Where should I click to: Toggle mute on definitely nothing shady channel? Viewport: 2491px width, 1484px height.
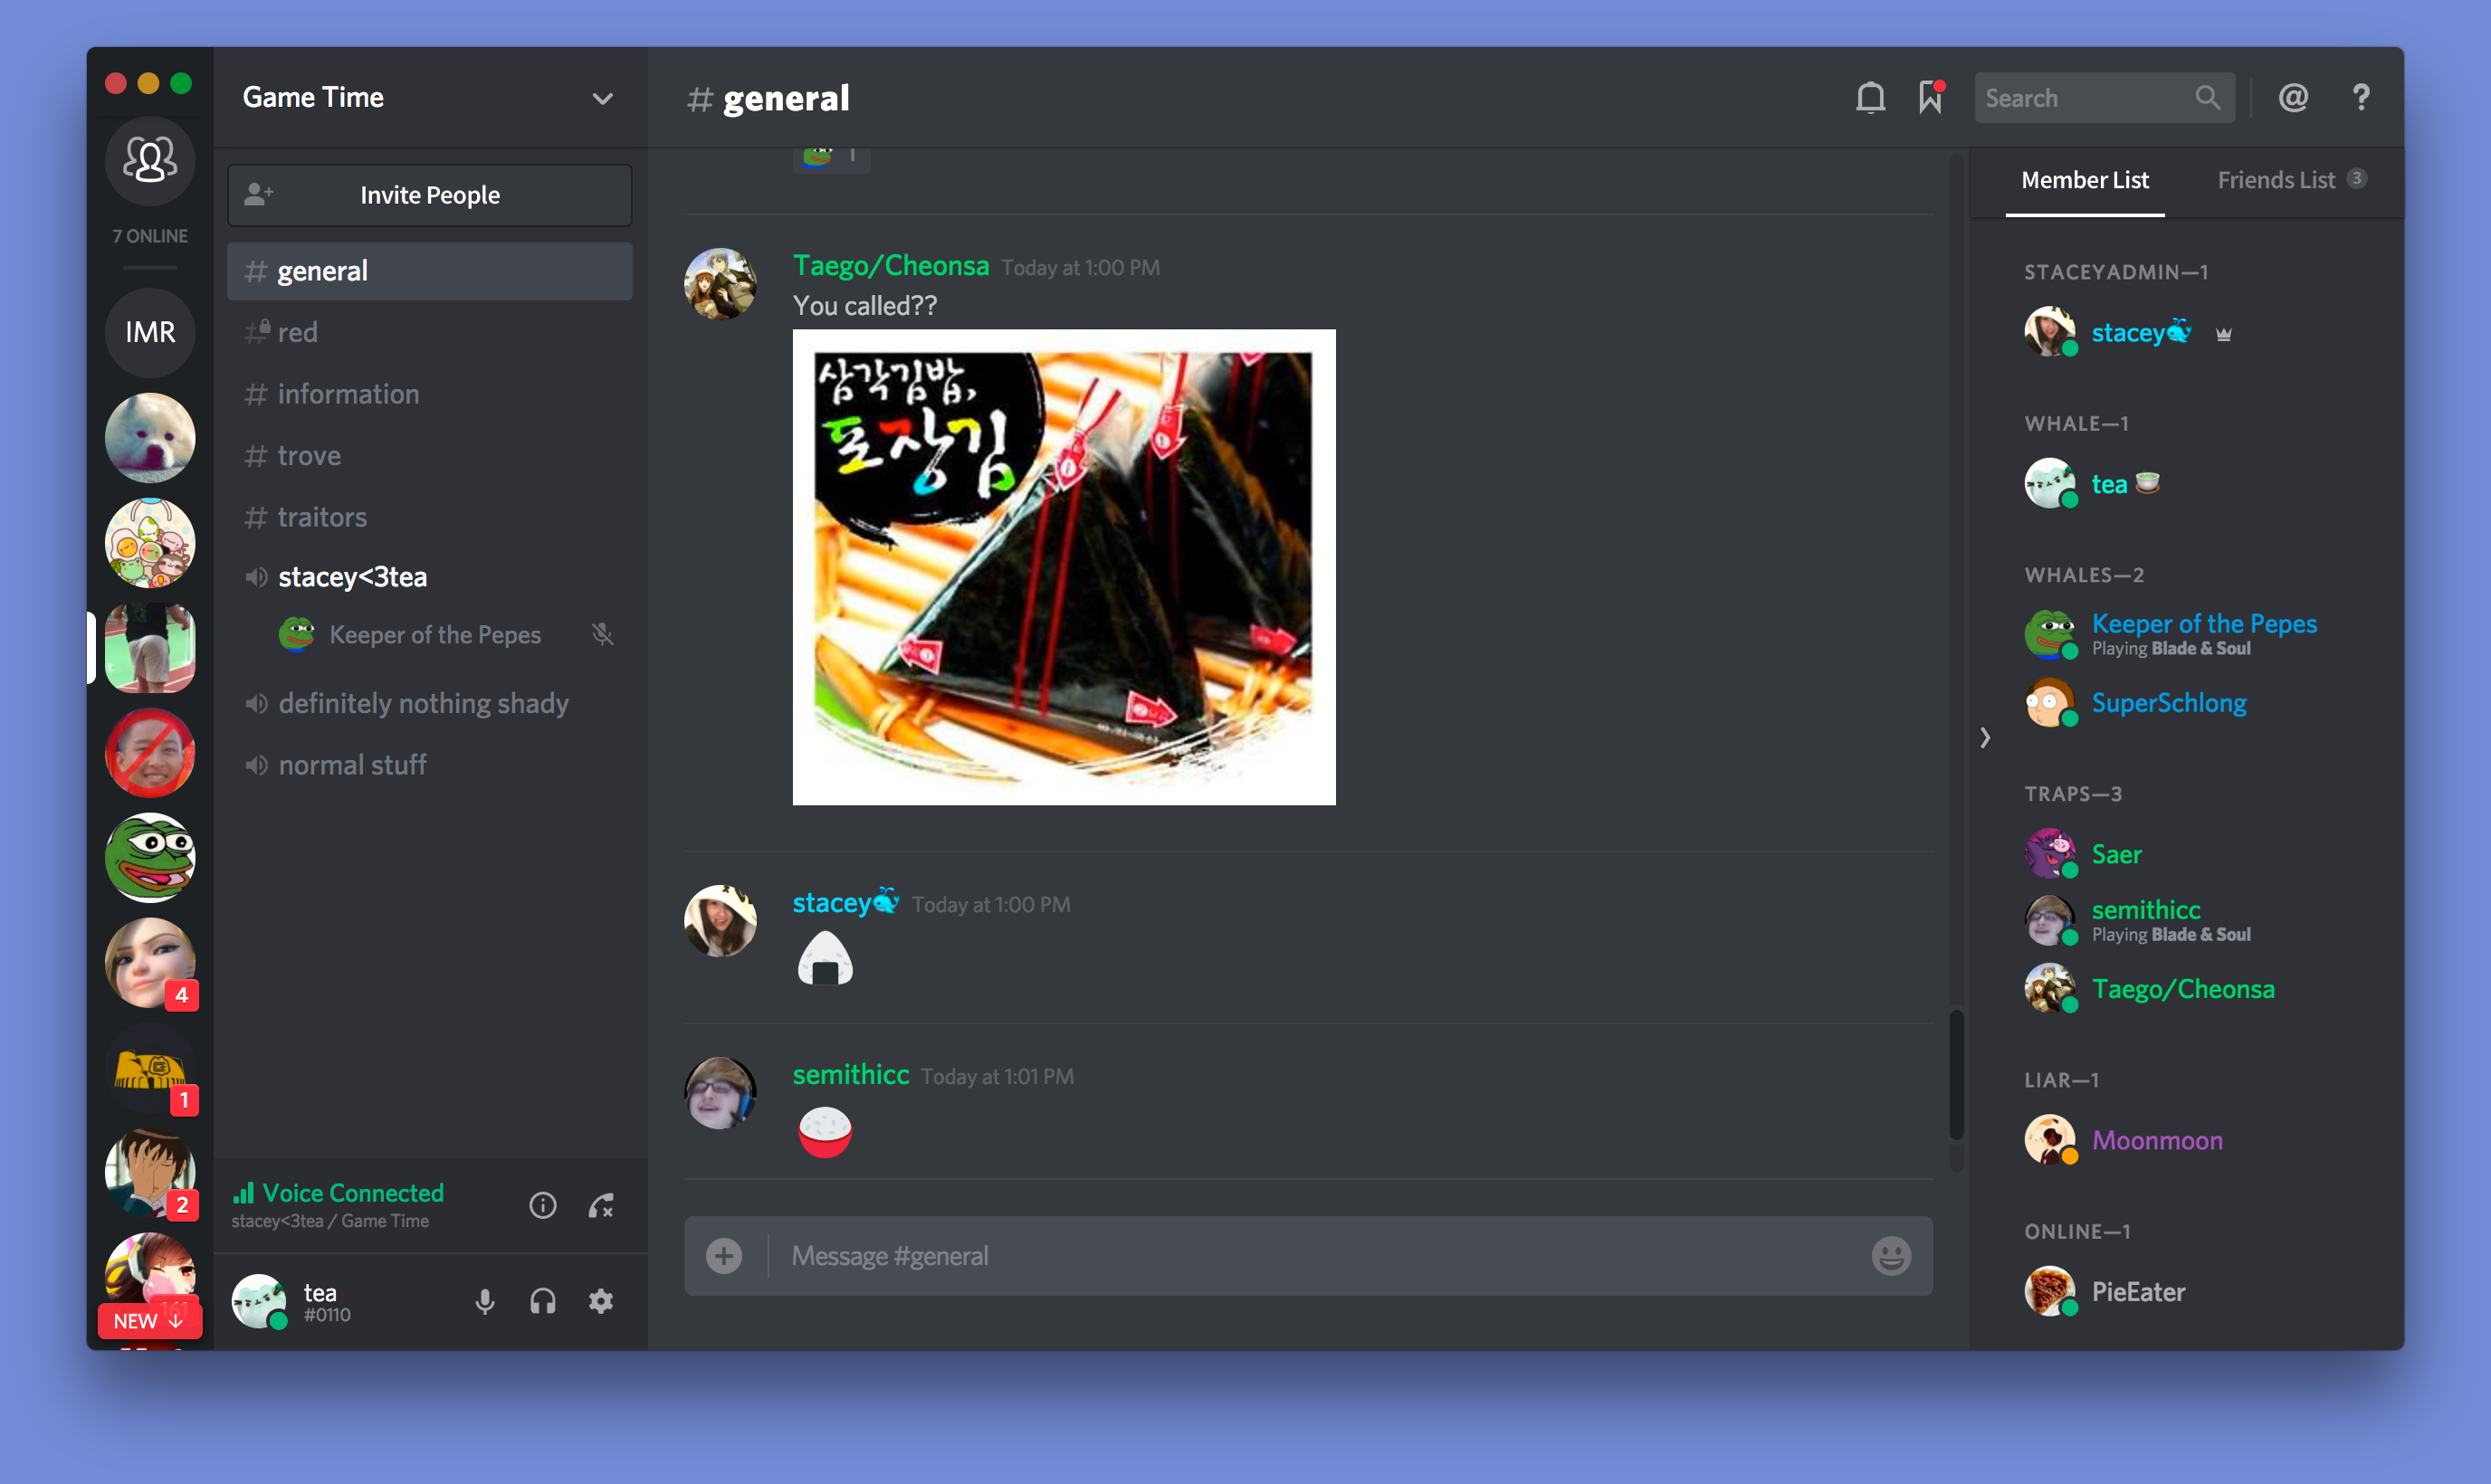click(256, 701)
